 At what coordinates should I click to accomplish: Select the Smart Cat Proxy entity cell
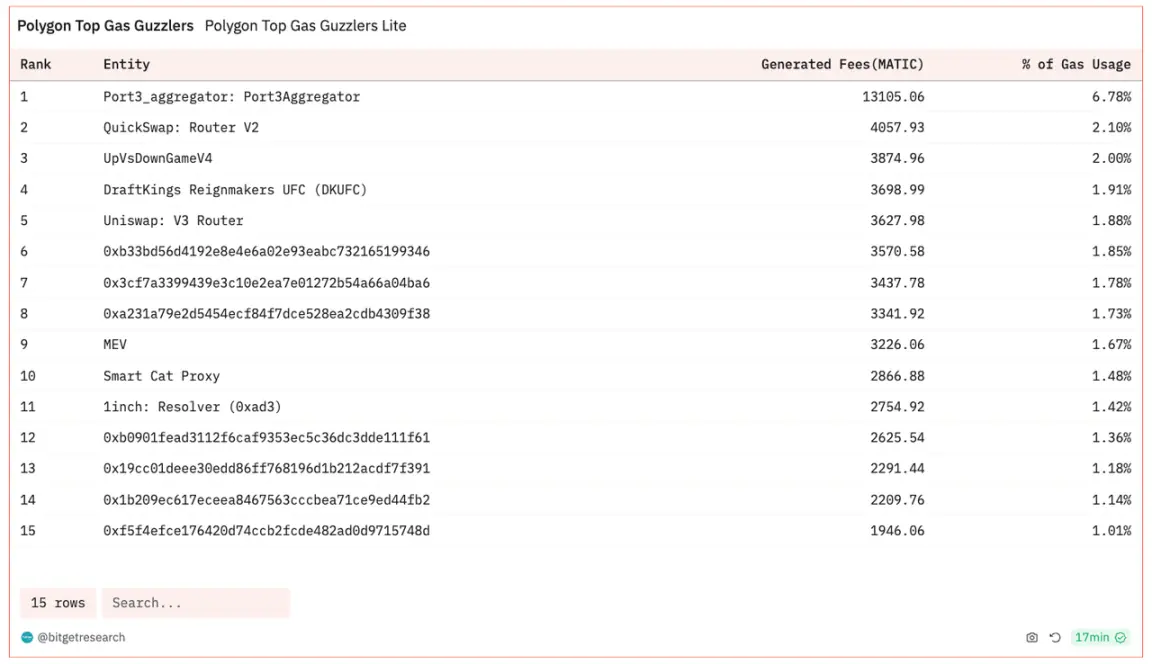pos(161,376)
